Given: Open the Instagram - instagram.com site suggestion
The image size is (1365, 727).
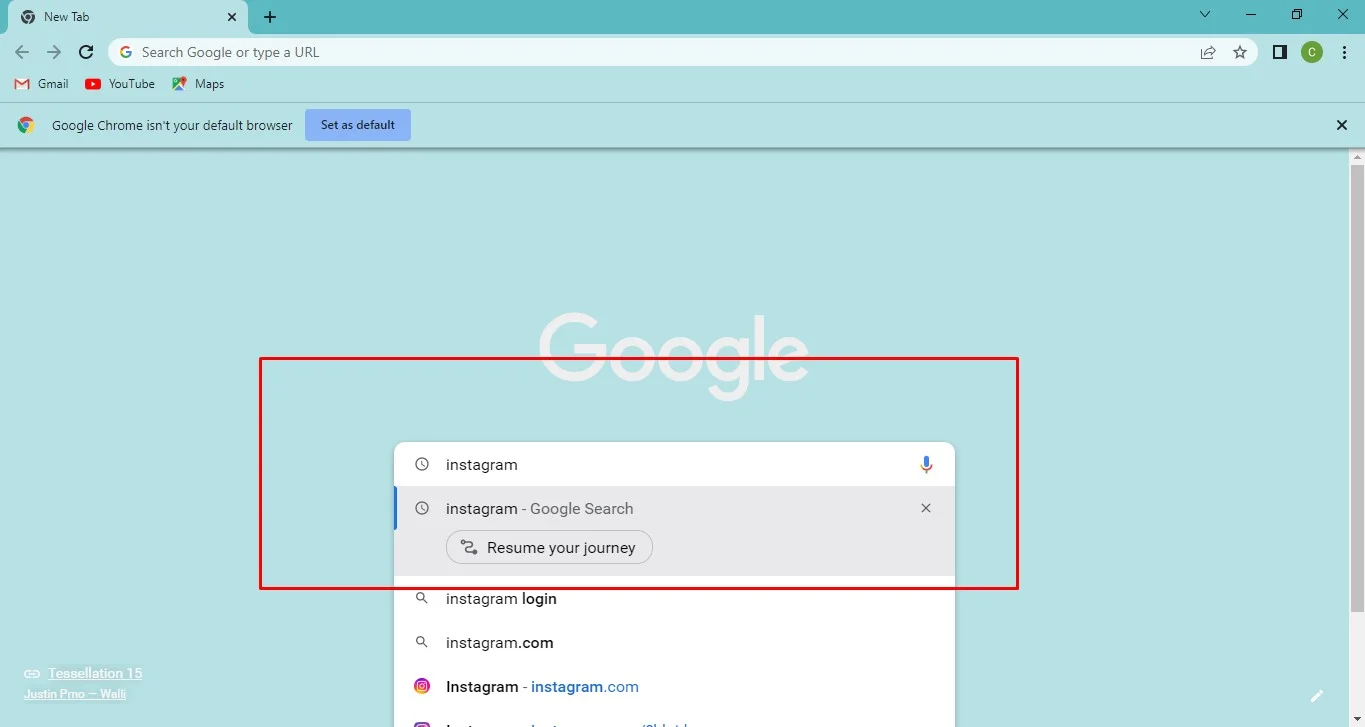Looking at the screenshot, I should point(674,687).
